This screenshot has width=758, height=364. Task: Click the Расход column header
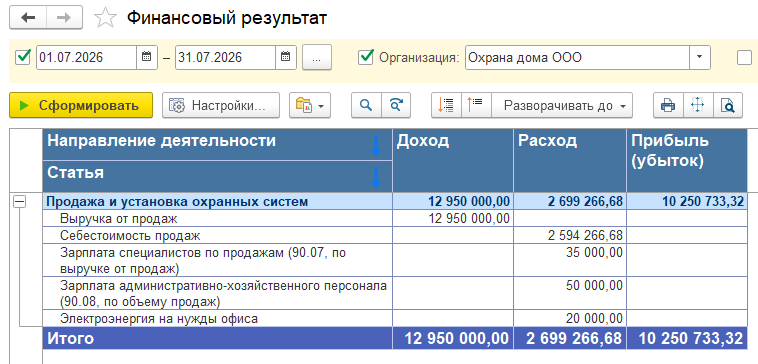[x=570, y=160]
